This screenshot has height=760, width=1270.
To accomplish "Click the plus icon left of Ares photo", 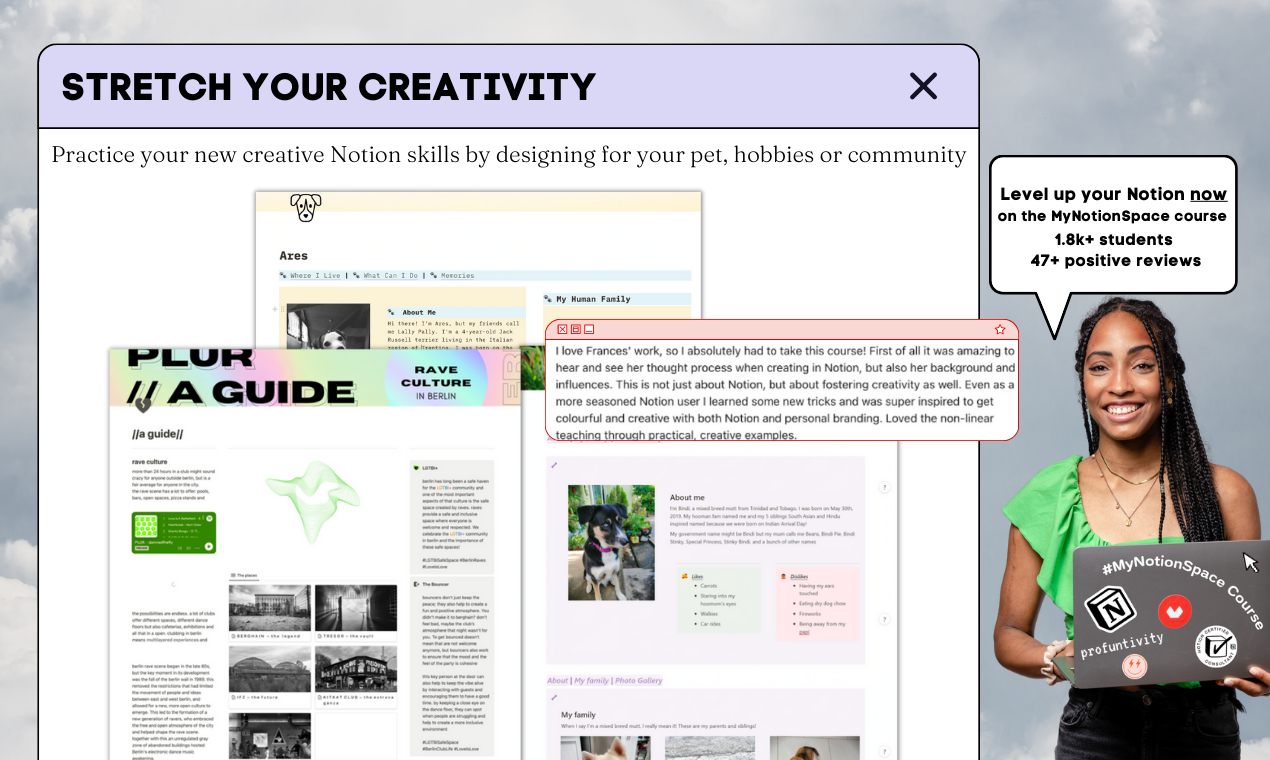I will (275, 309).
